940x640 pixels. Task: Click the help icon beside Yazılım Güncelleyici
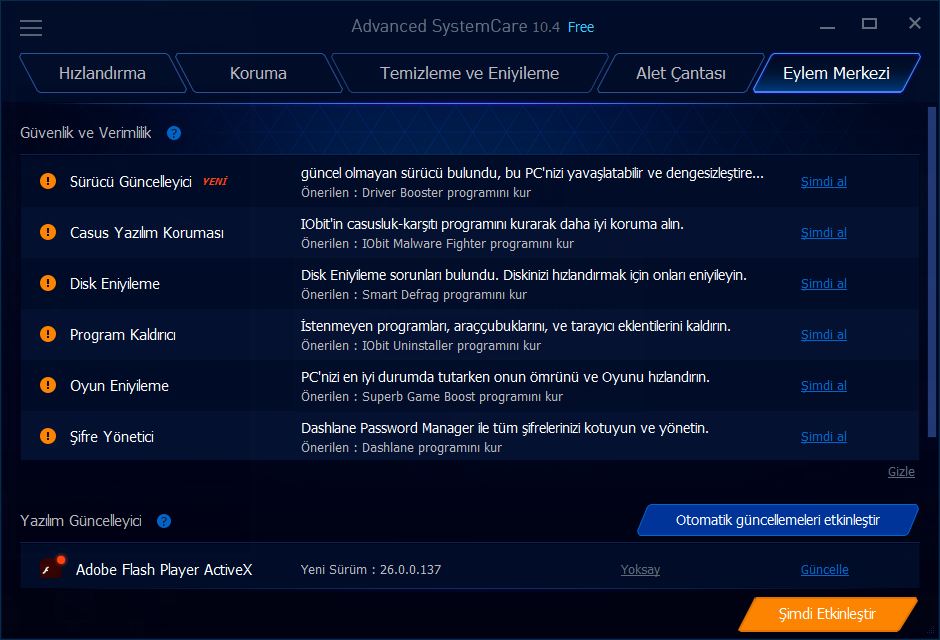(164, 521)
